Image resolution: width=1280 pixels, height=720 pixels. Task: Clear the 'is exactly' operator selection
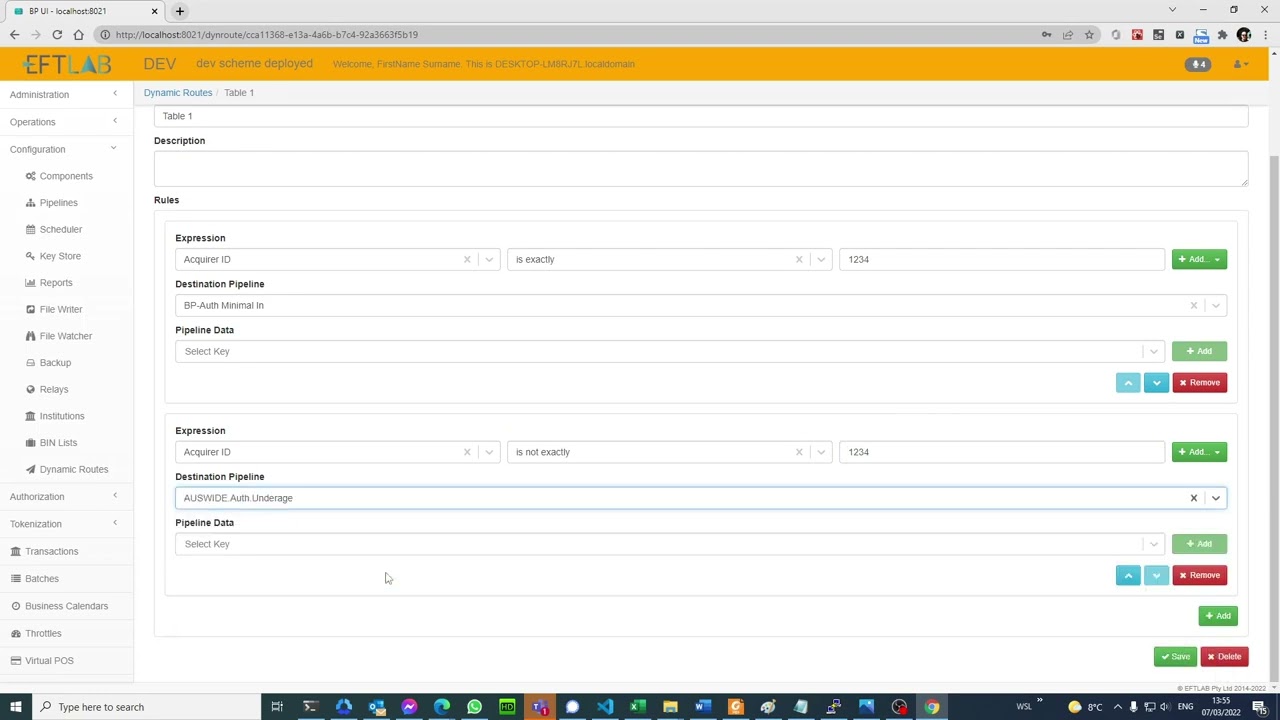click(x=799, y=259)
